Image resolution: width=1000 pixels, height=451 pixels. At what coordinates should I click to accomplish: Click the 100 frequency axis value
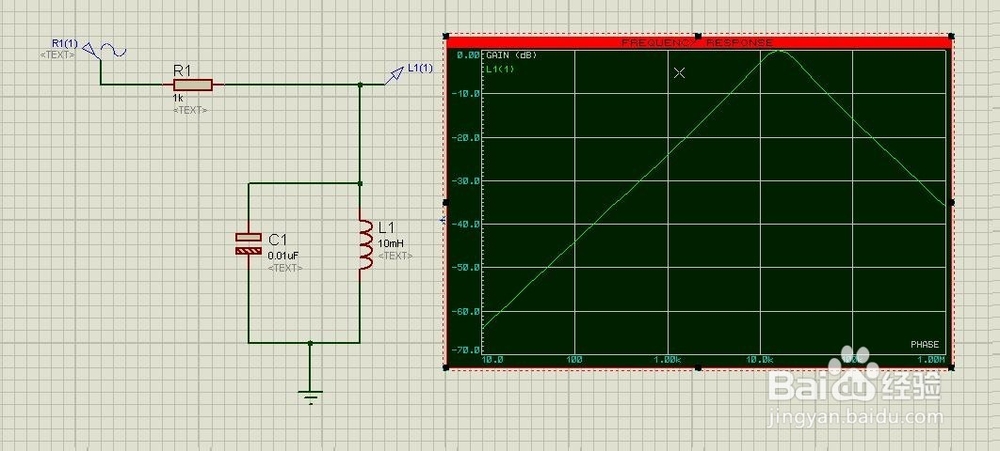click(574, 360)
